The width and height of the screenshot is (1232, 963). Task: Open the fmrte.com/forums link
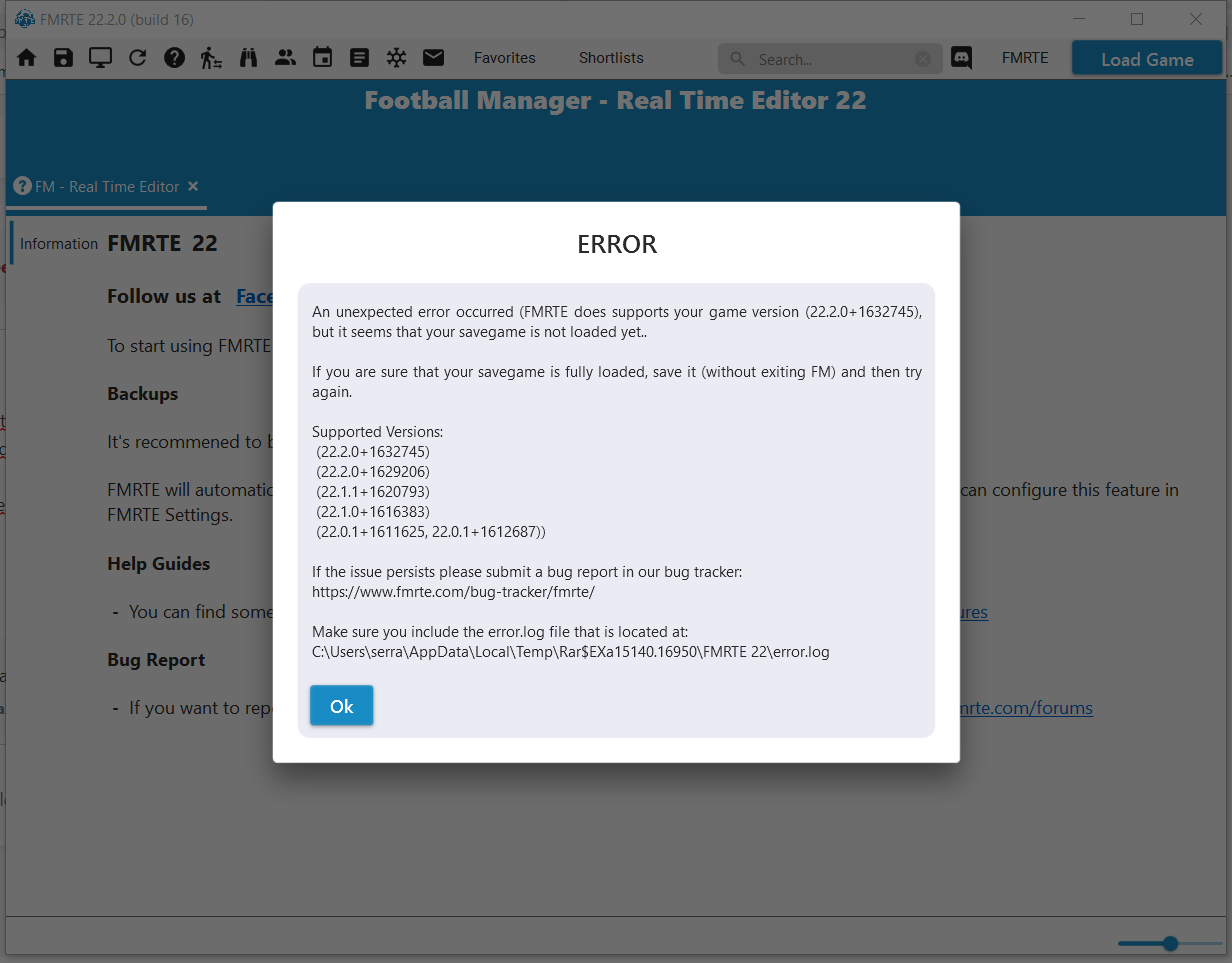1026,708
